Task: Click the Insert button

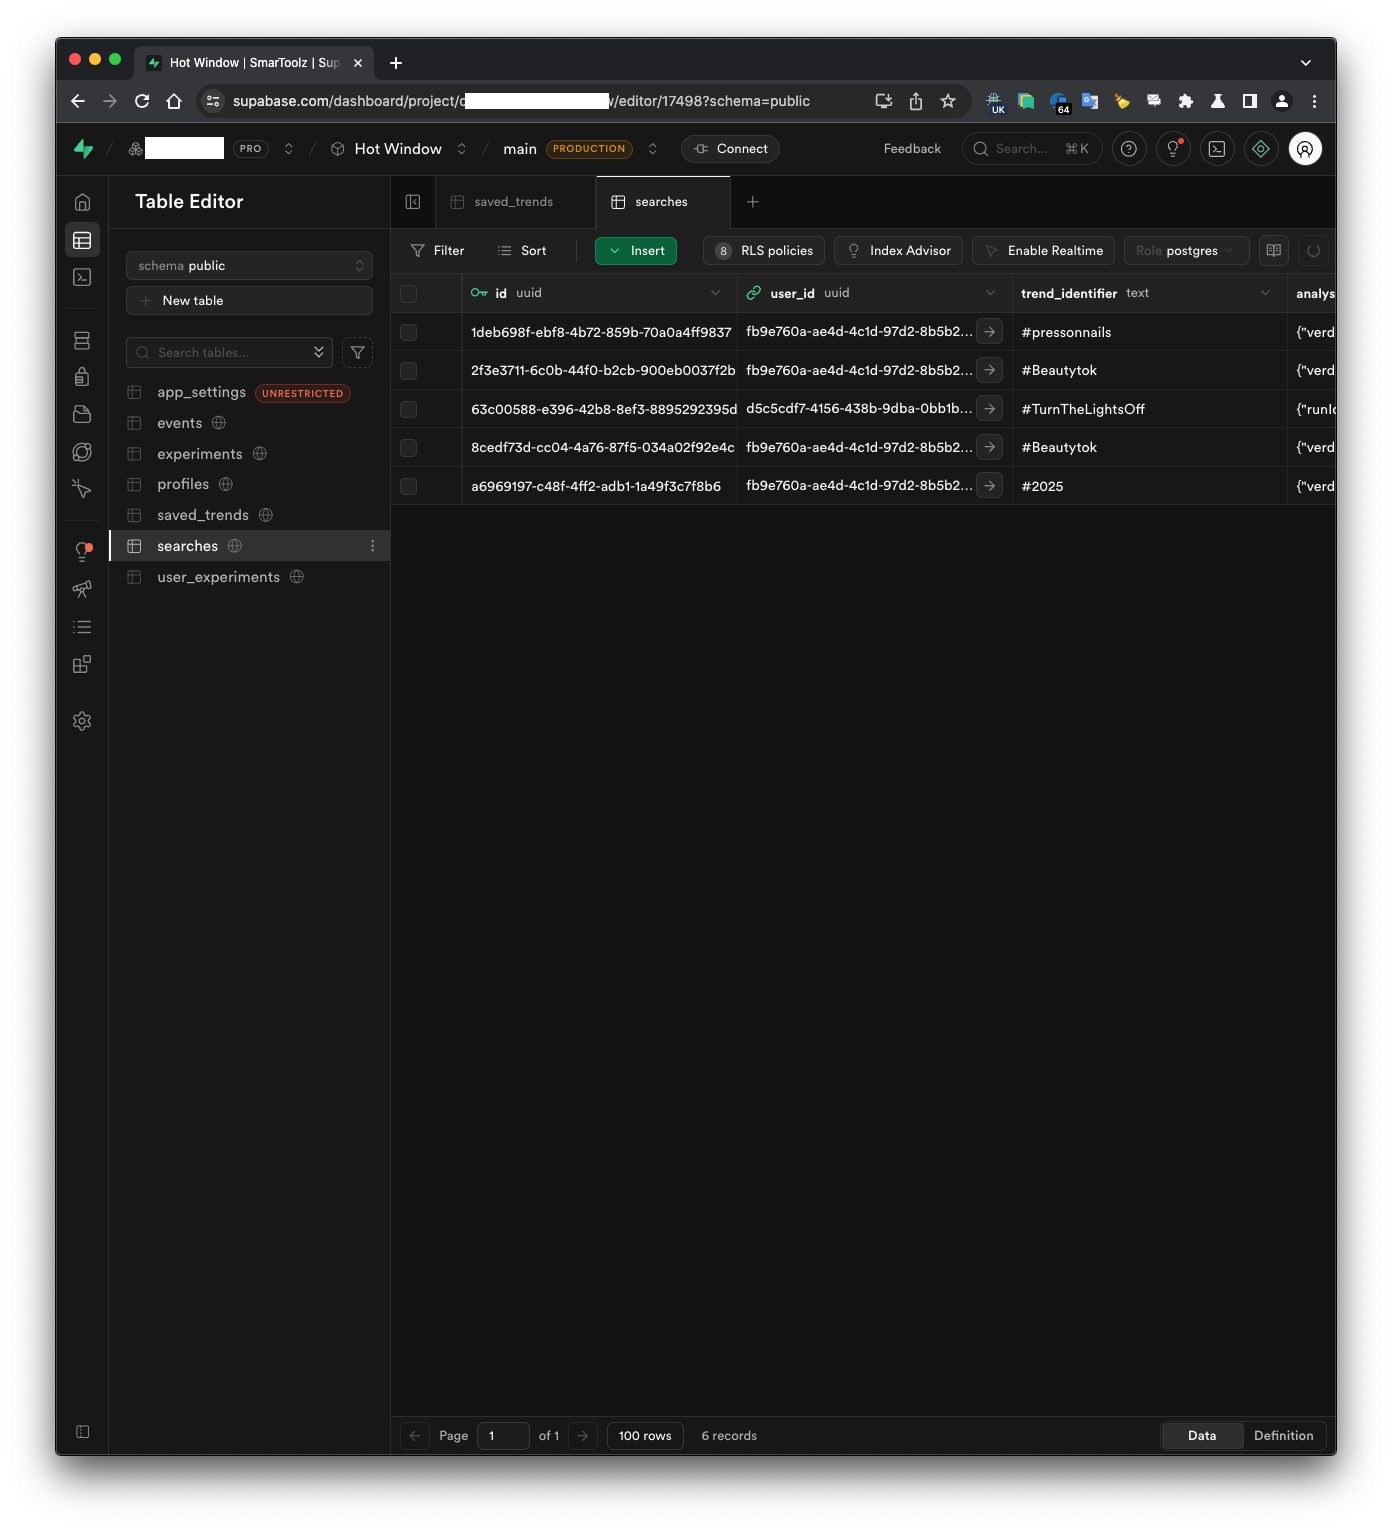Action: 636,251
